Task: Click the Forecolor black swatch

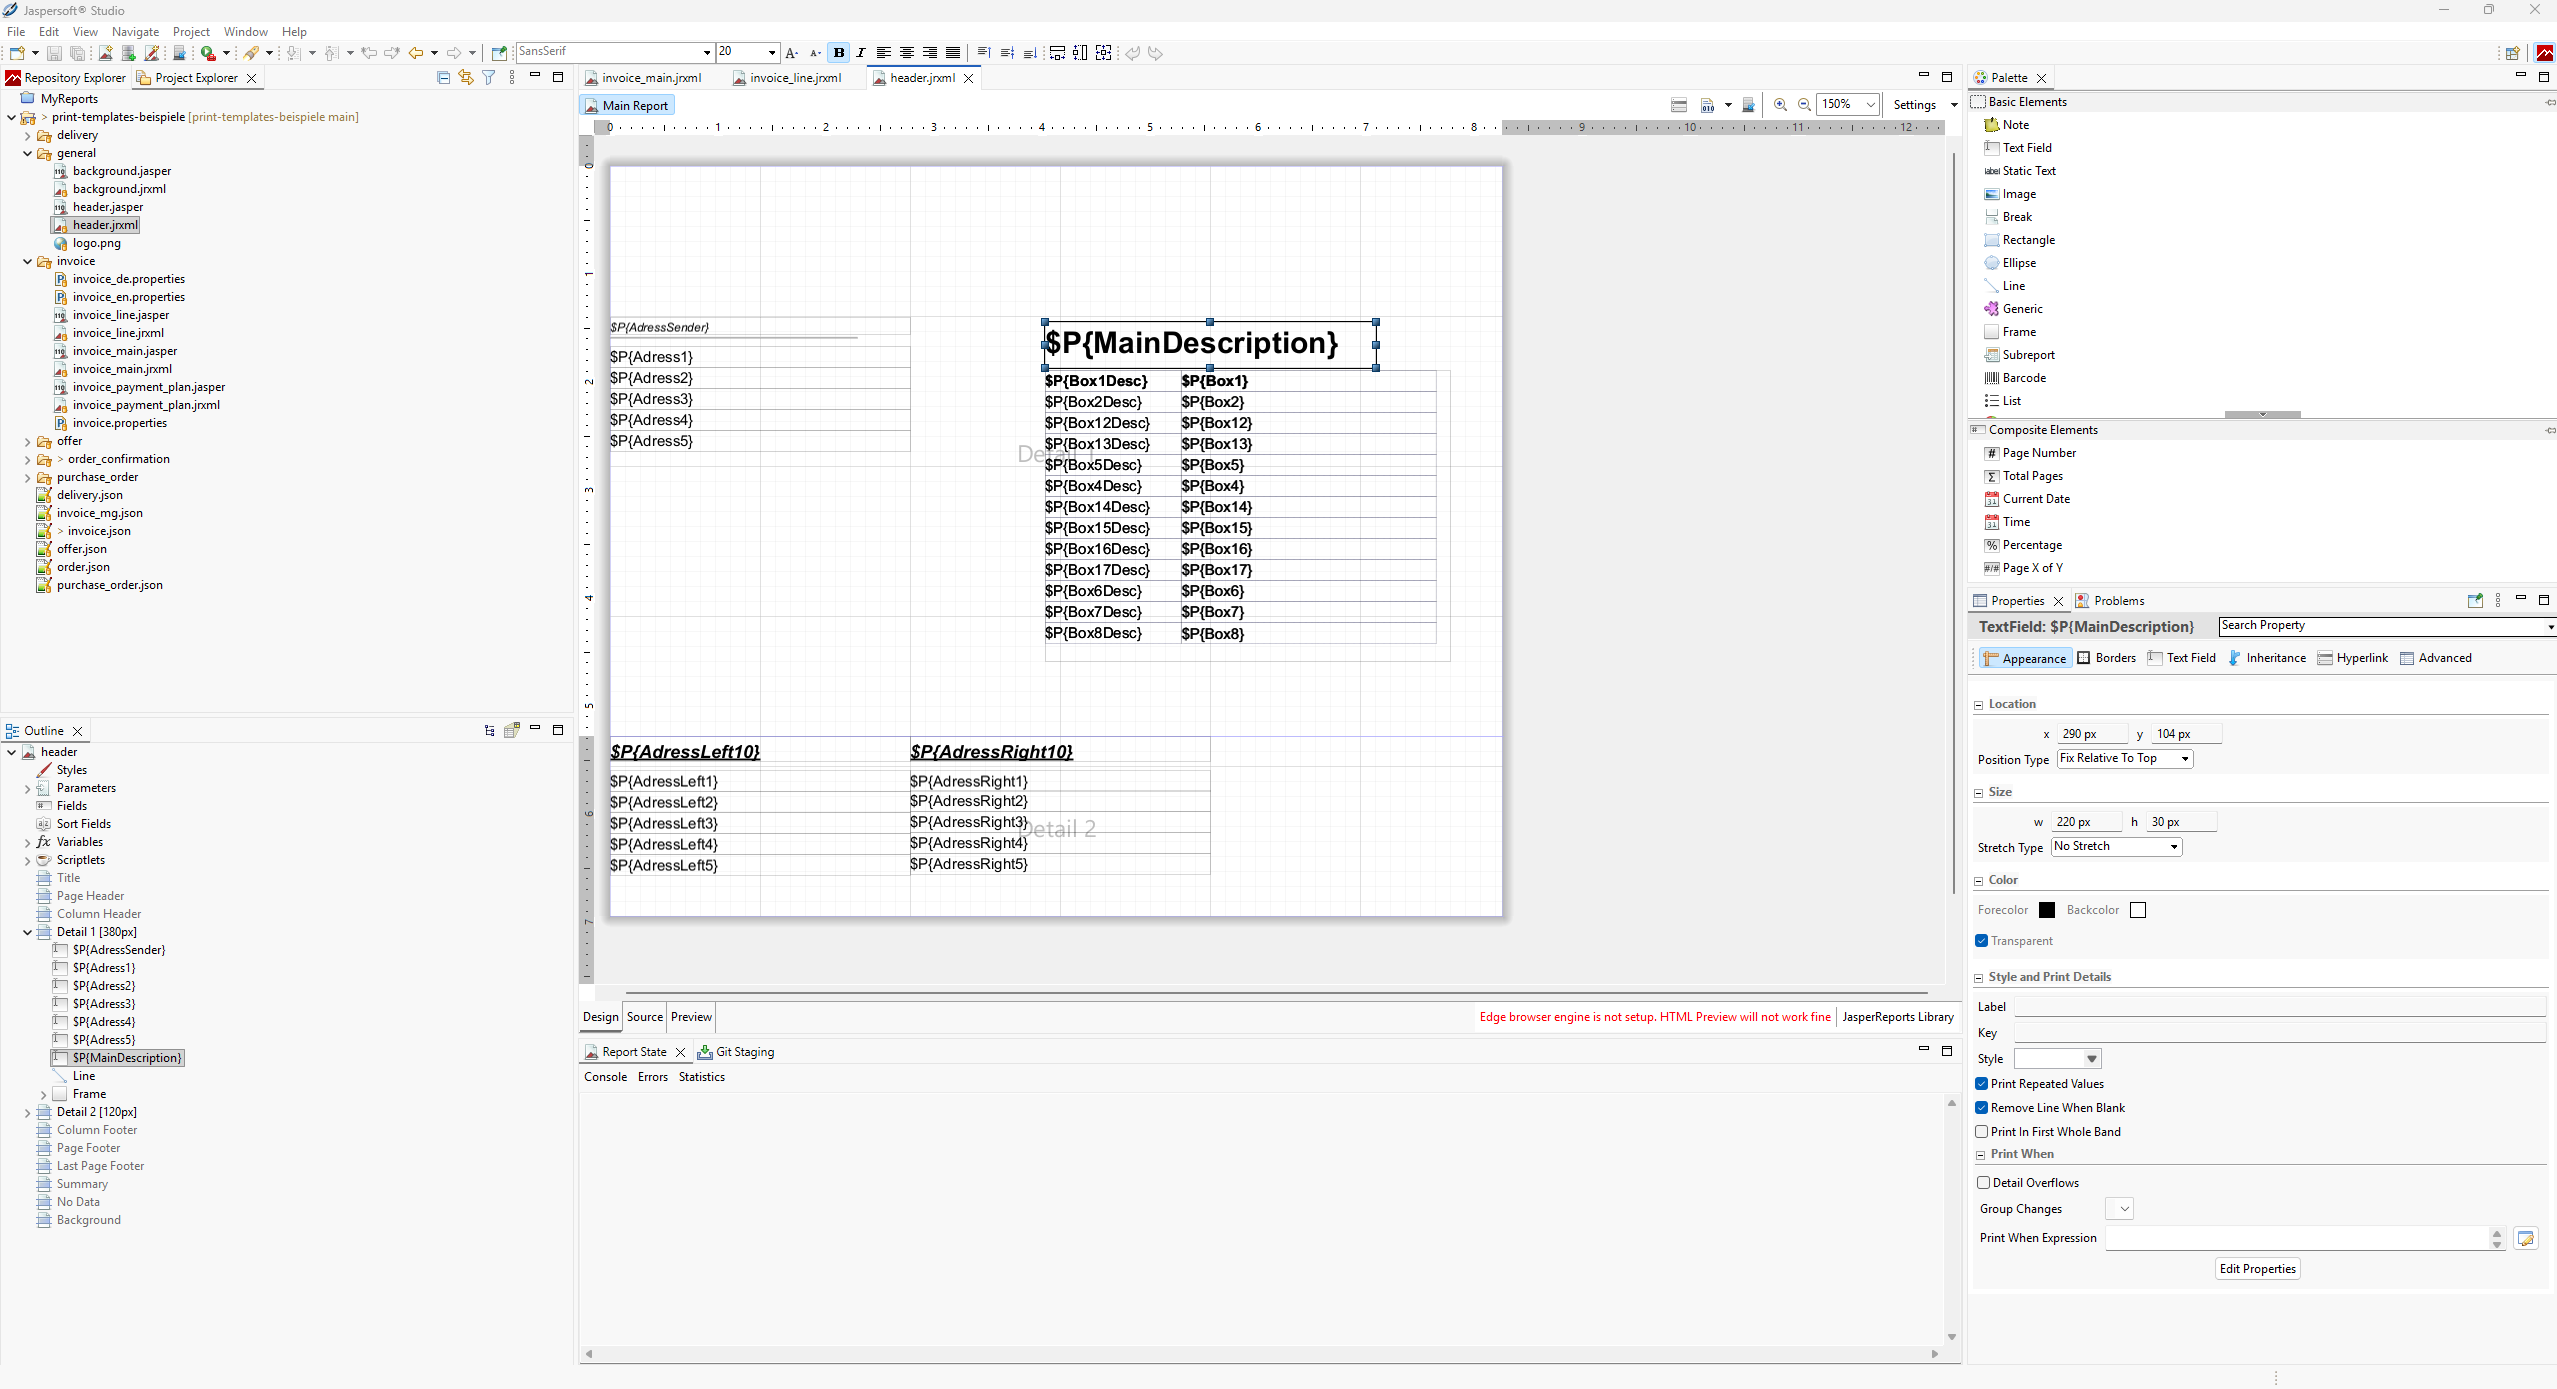Action: pyautogui.click(x=2047, y=910)
